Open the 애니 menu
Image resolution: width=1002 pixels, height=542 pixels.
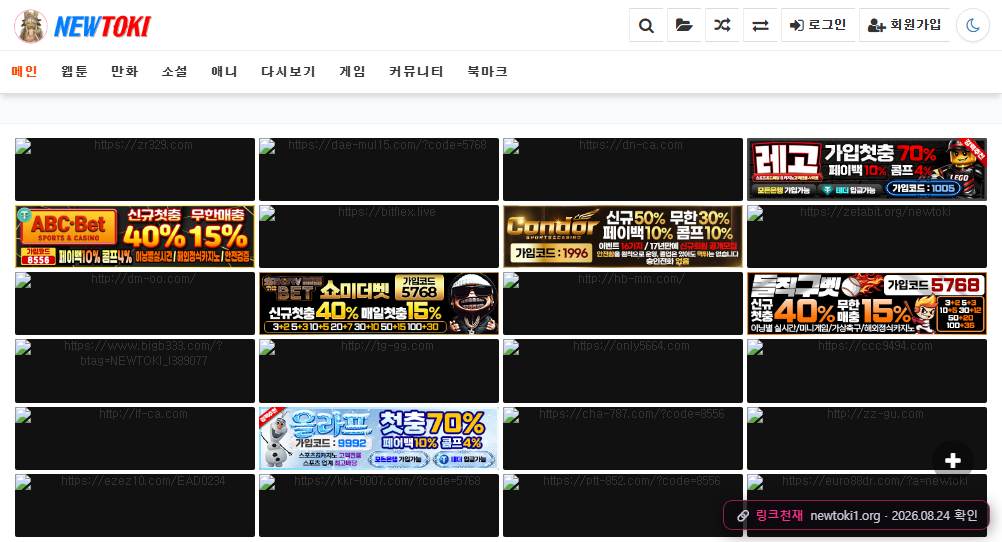click(224, 72)
